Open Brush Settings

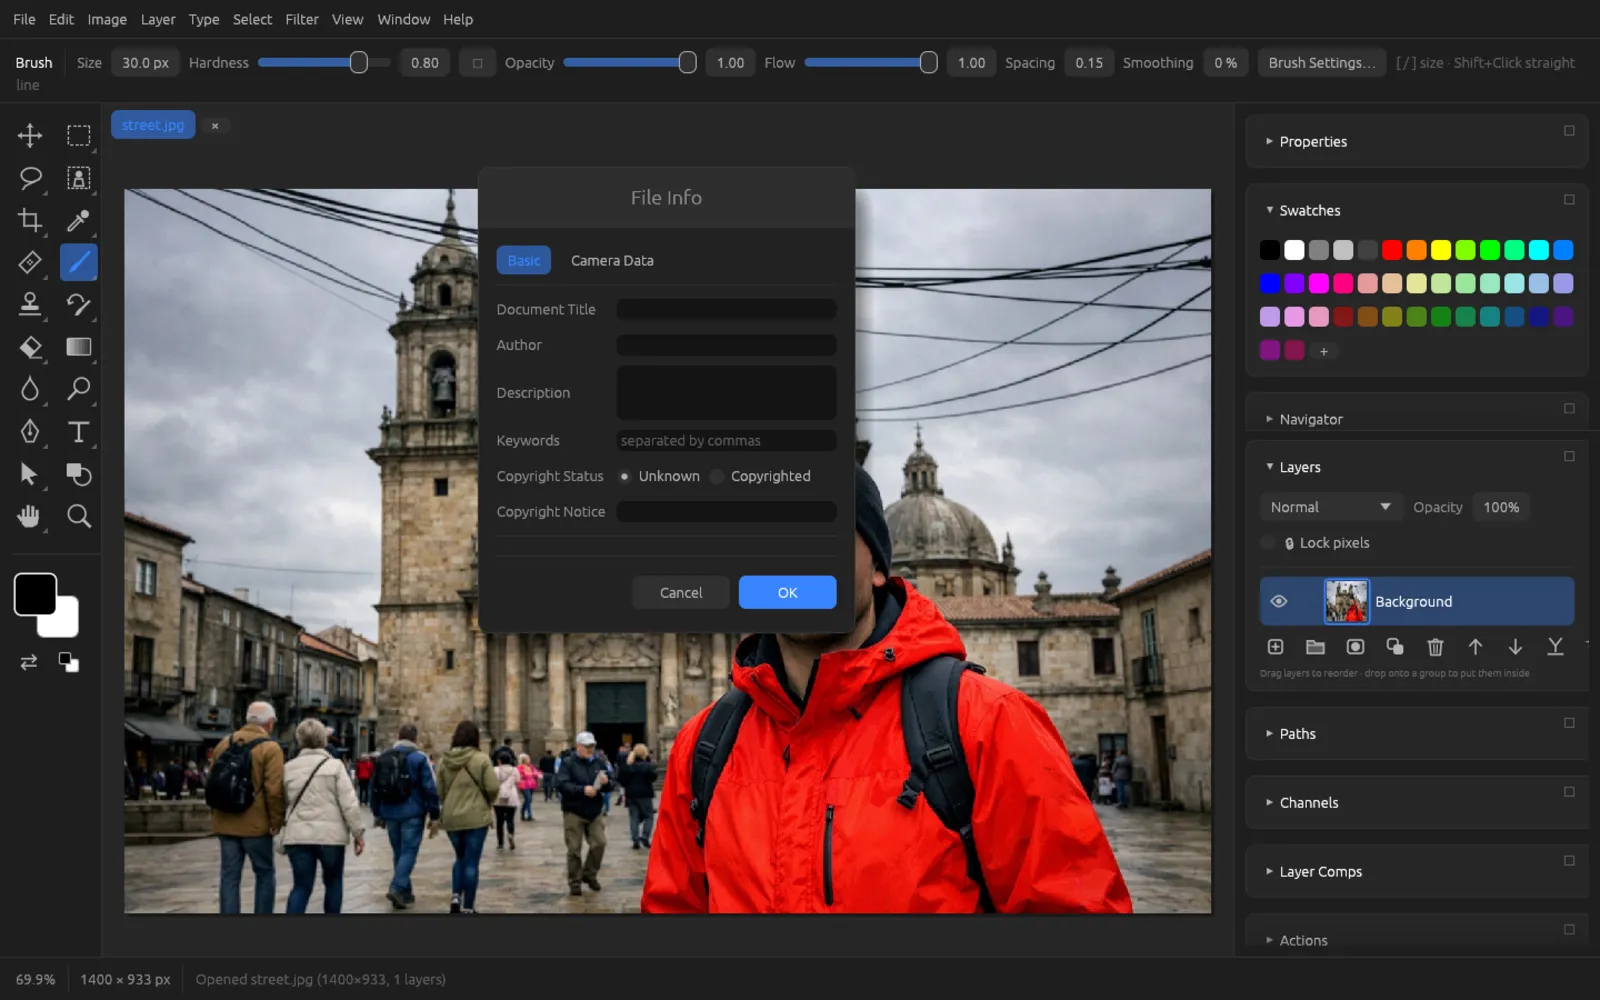click(x=1322, y=63)
